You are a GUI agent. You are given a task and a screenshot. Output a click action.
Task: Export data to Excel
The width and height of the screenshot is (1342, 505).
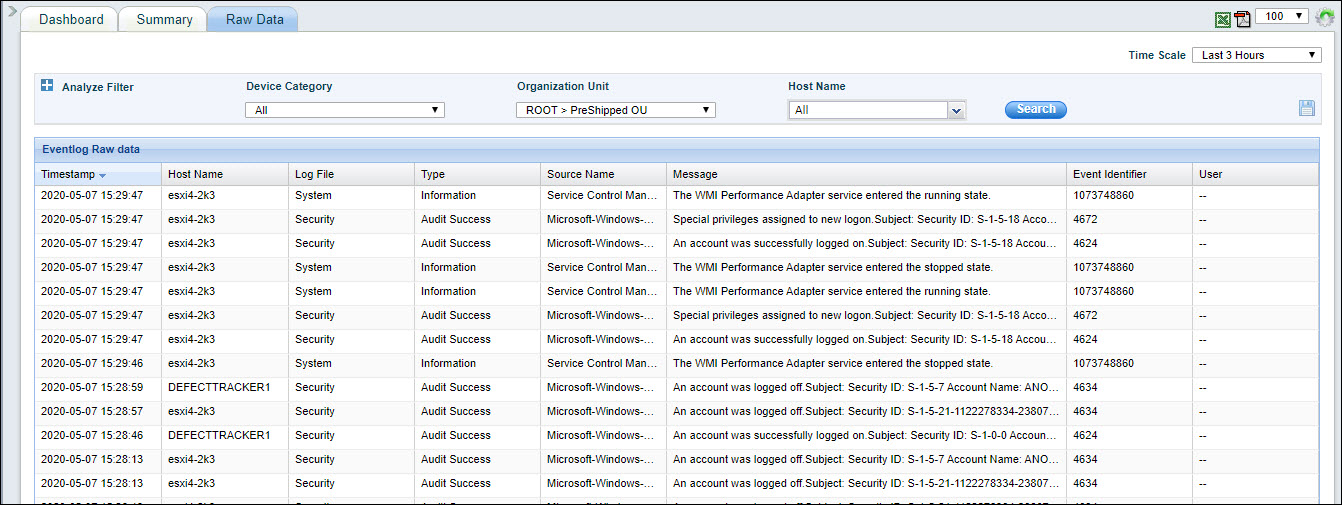[1223, 18]
